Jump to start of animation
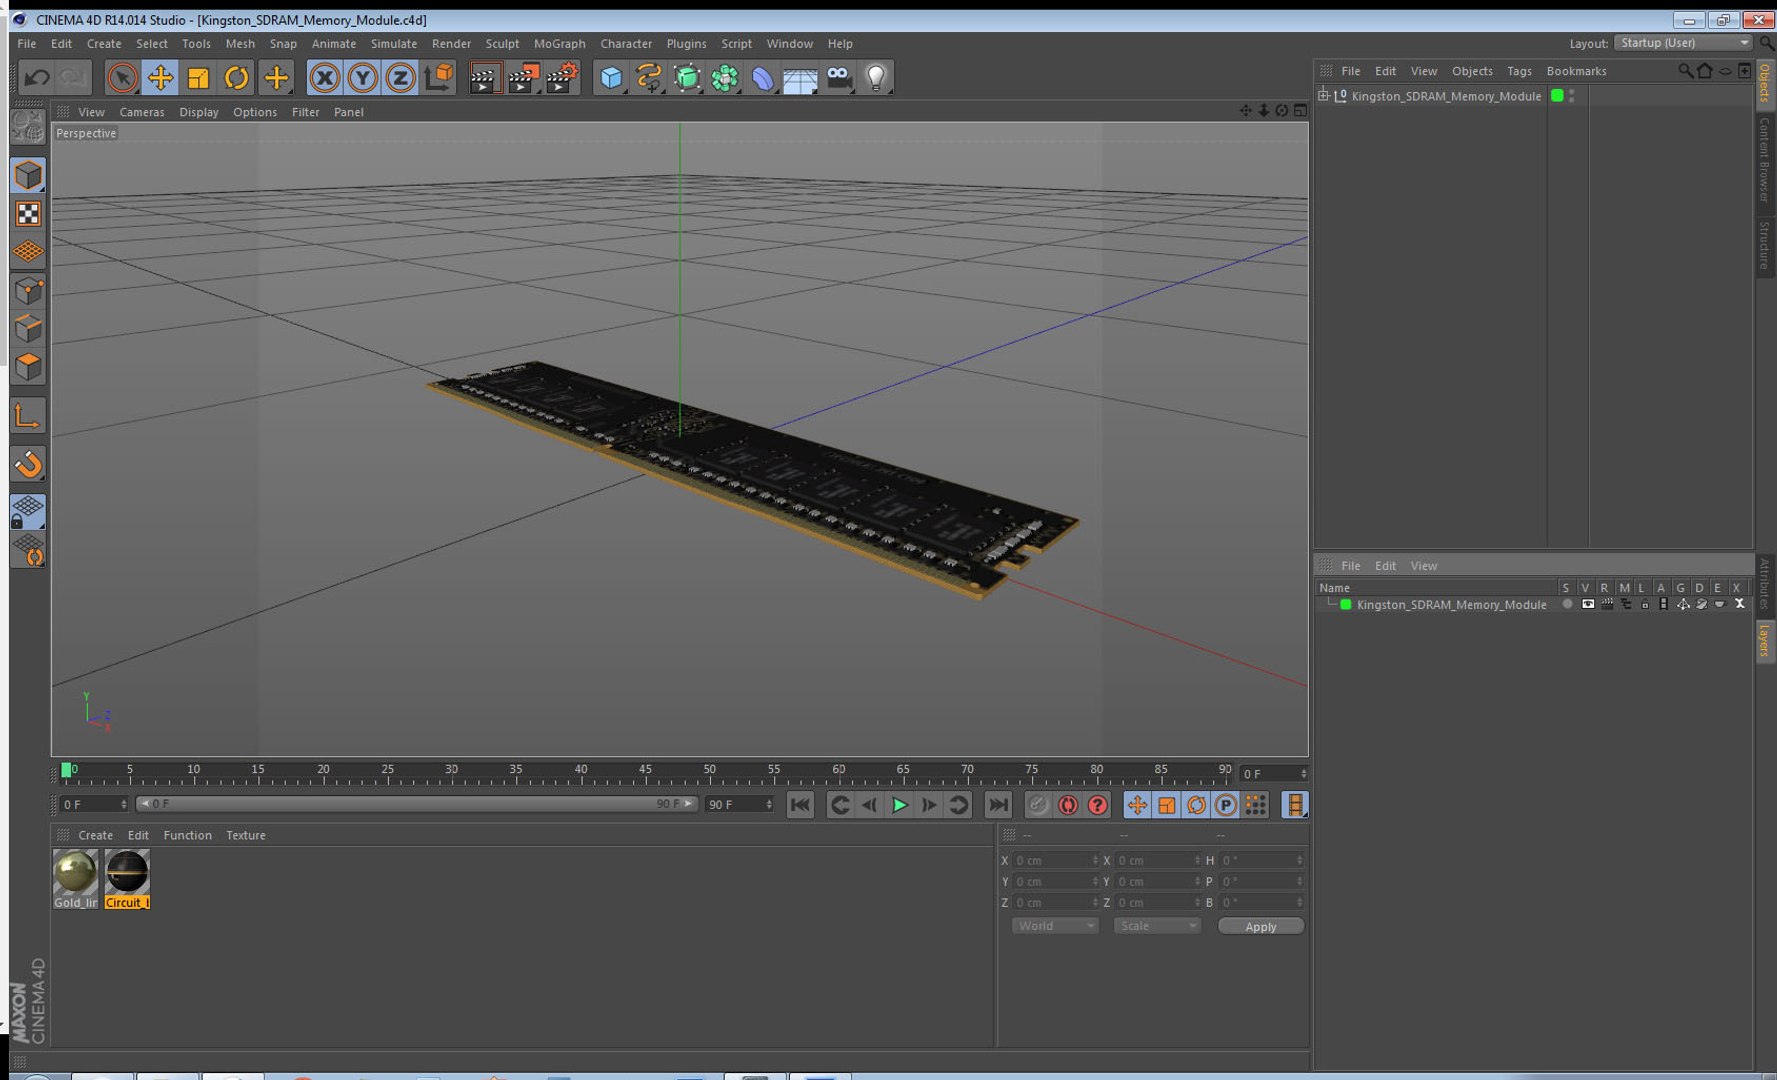This screenshot has height=1080, width=1777. (x=800, y=805)
